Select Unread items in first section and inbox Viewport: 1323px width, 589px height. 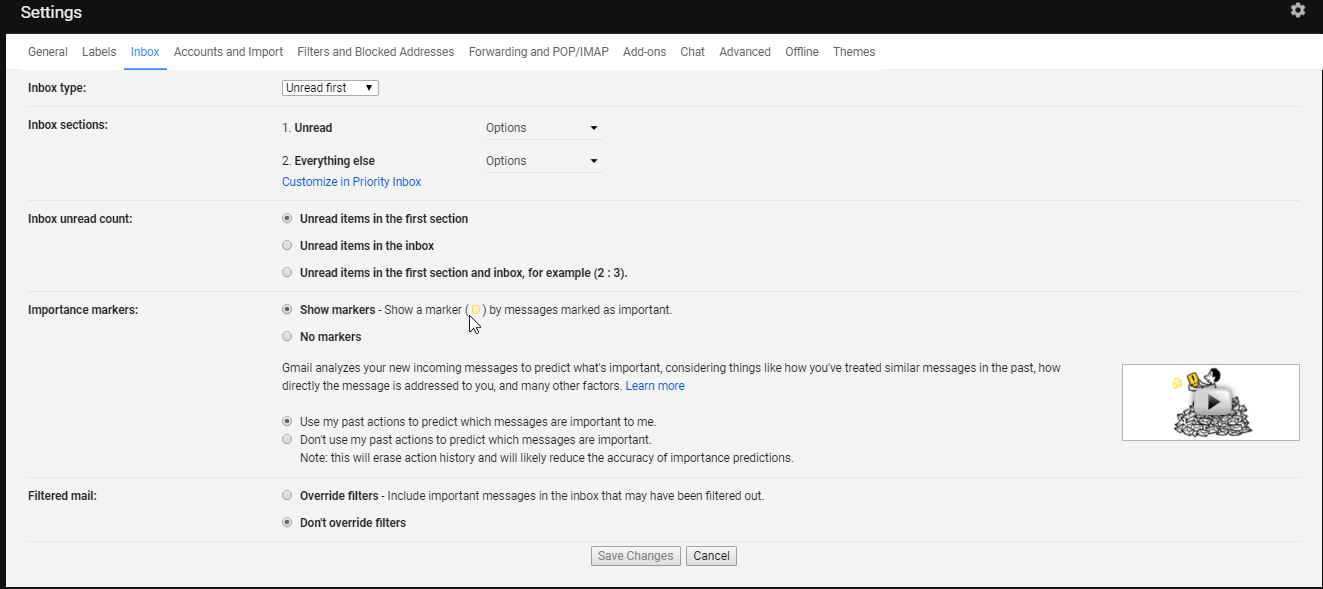click(x=288, y=272)
